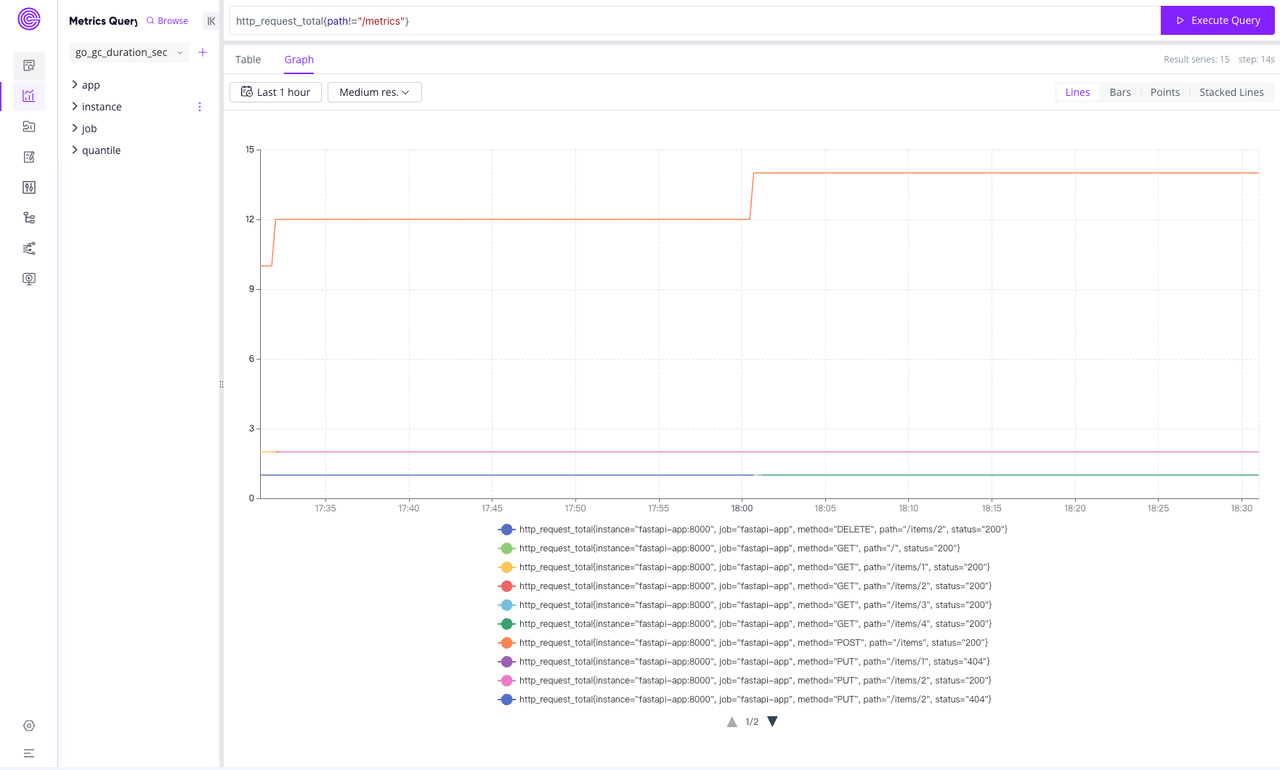The image size is (1280, 770).
Task: Click inside the PromQL query input field
Action: tap(690, 19)
